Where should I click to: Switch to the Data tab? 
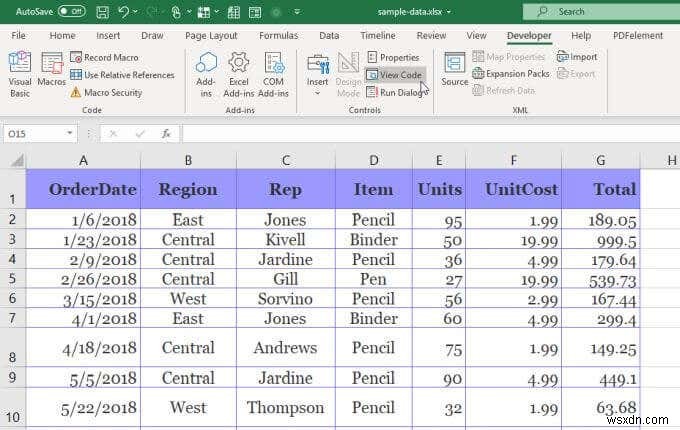point(329,36)
